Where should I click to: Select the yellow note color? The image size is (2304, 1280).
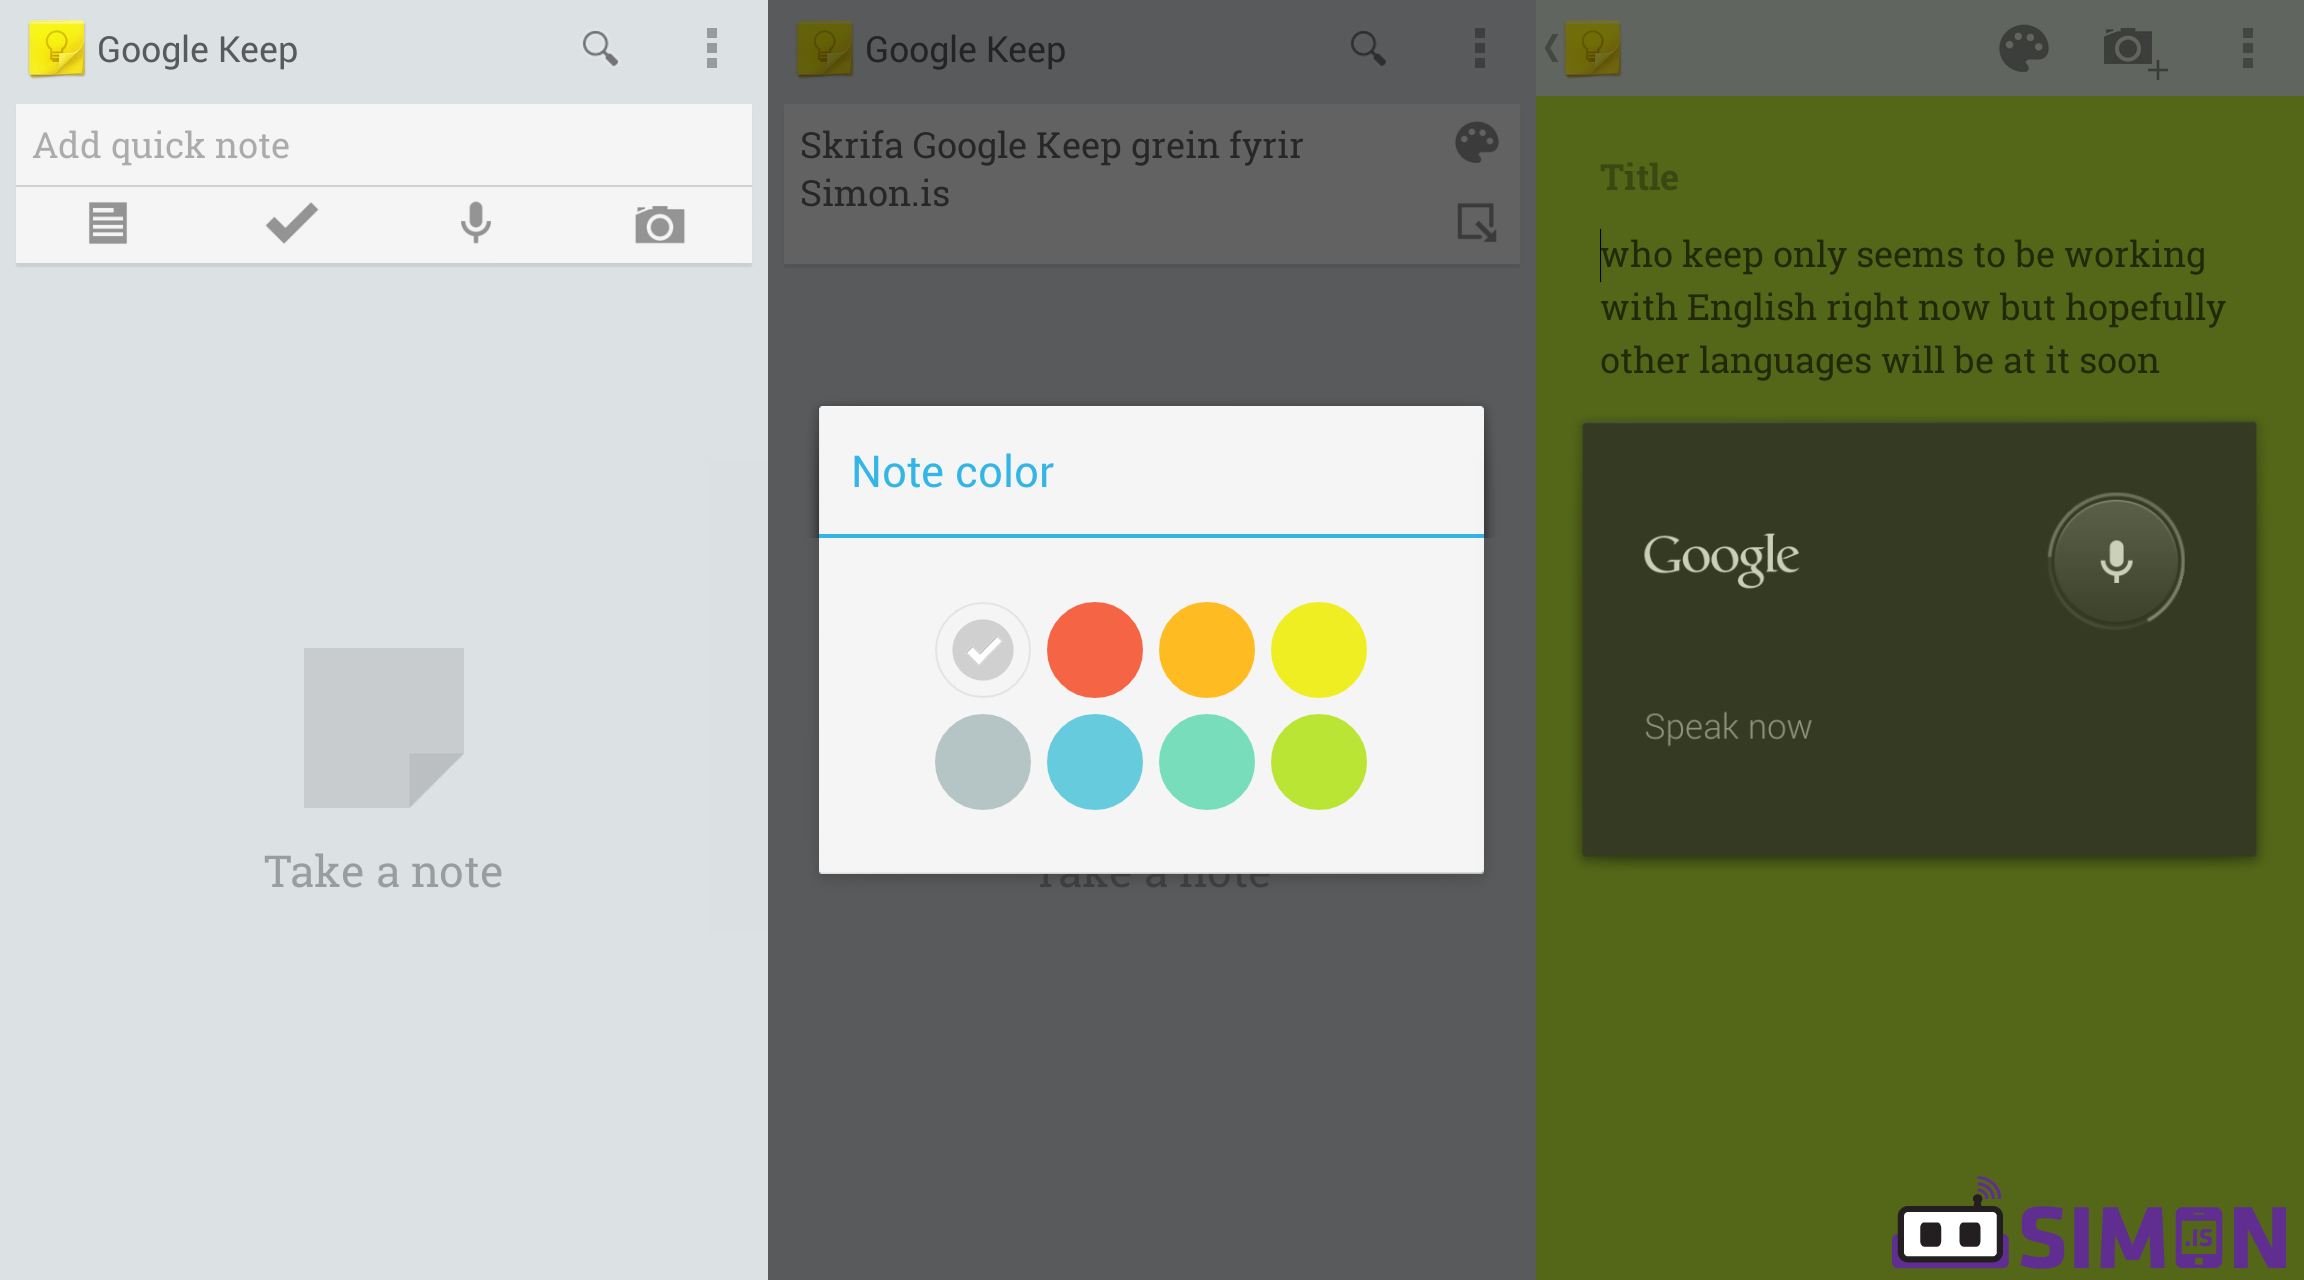pyautogui.click(x=1318, y=649)
